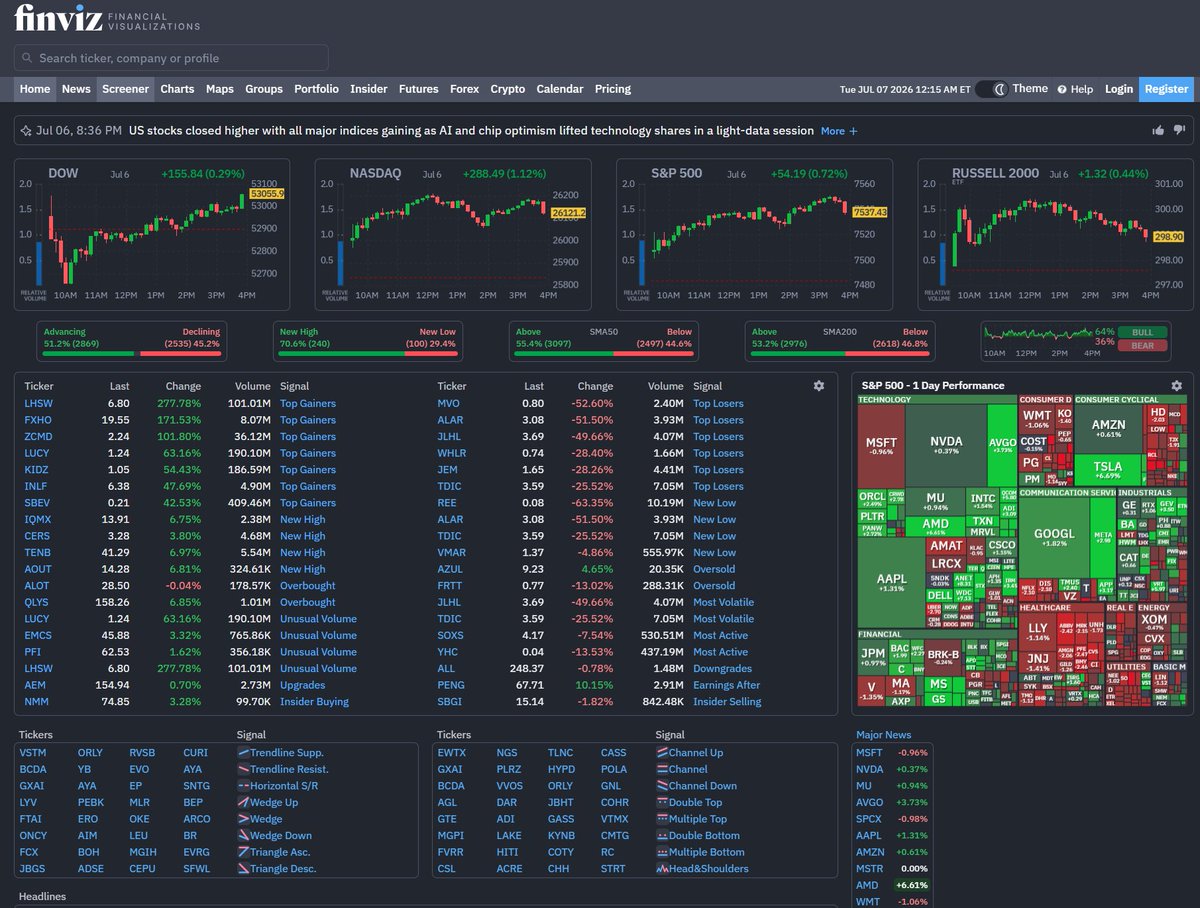Click the Help question mark icon
The height and width of the screenshot is (908, 1200).
pyautogui.click(x=1062, y=89)
